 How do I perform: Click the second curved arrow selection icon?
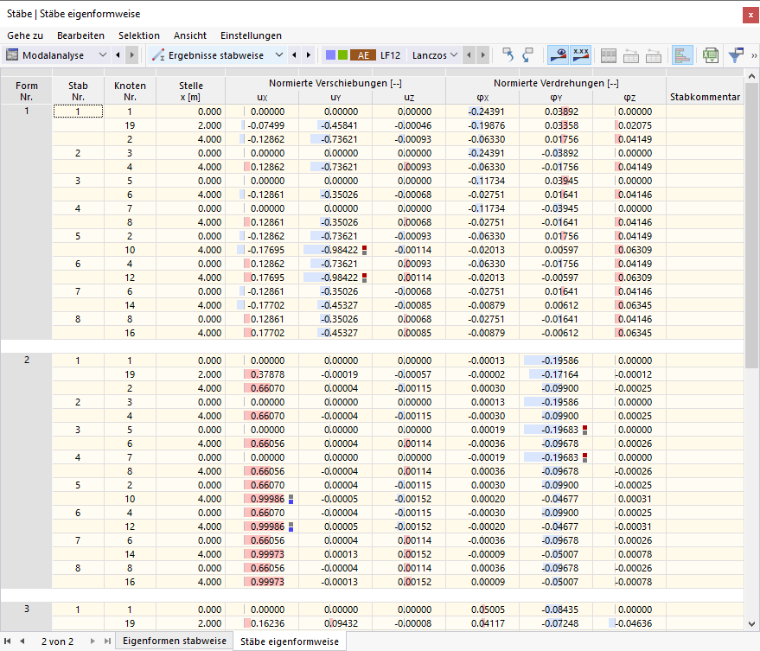(528, 55)
